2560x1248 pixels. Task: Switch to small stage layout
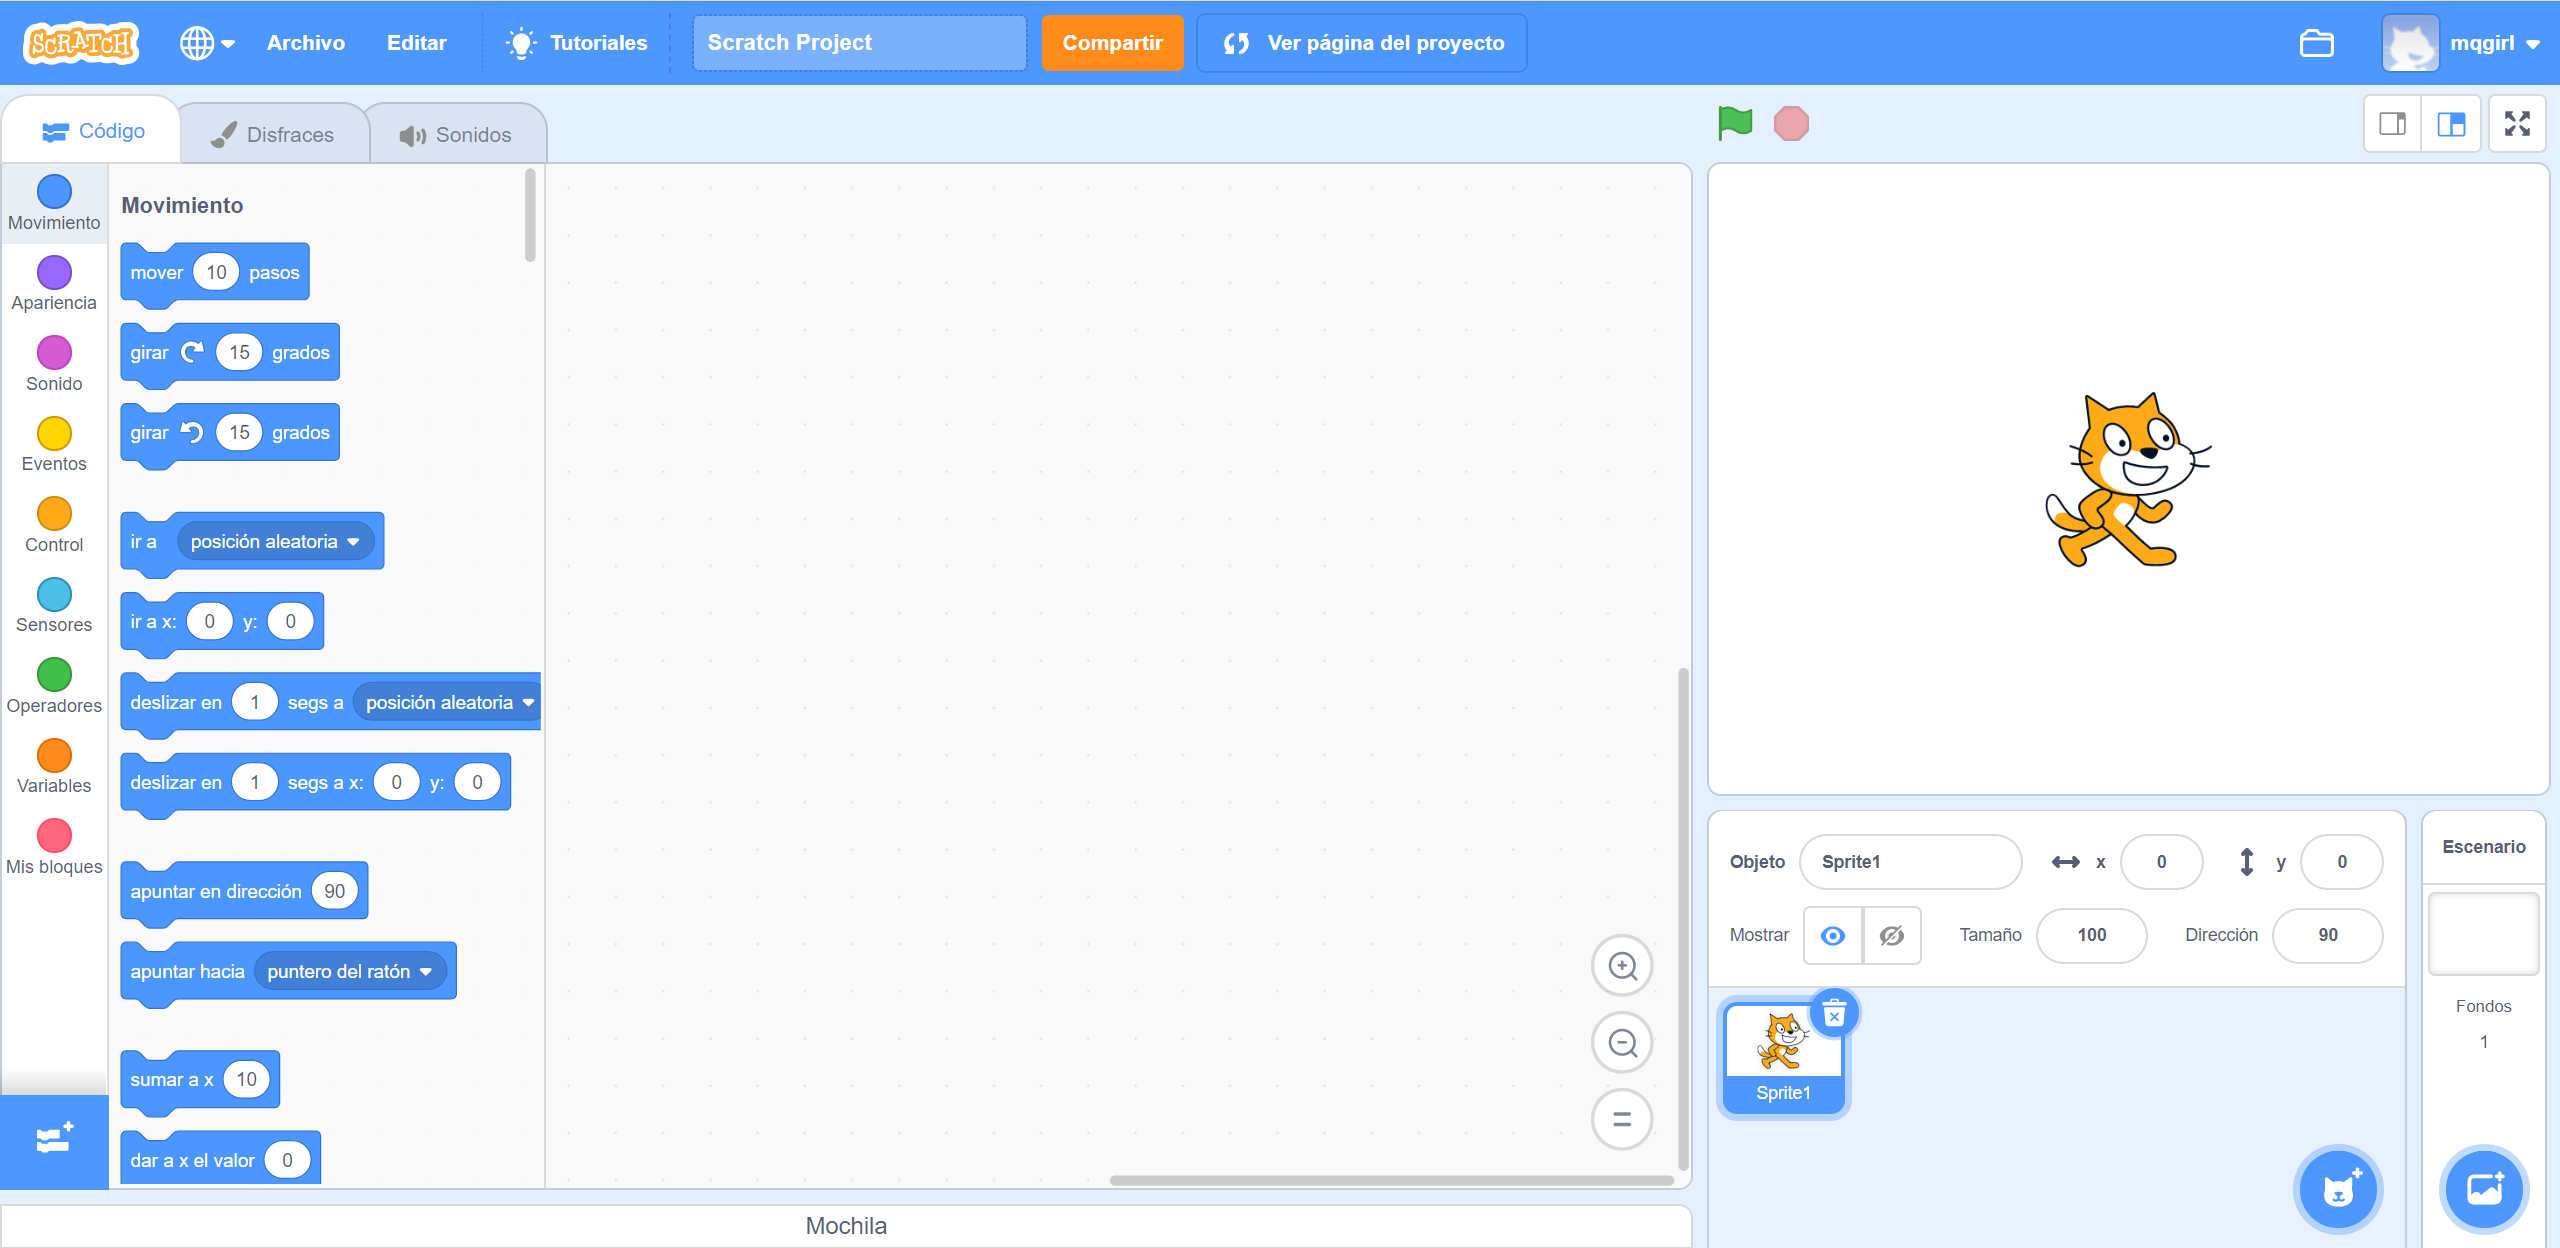point(2392,124)
